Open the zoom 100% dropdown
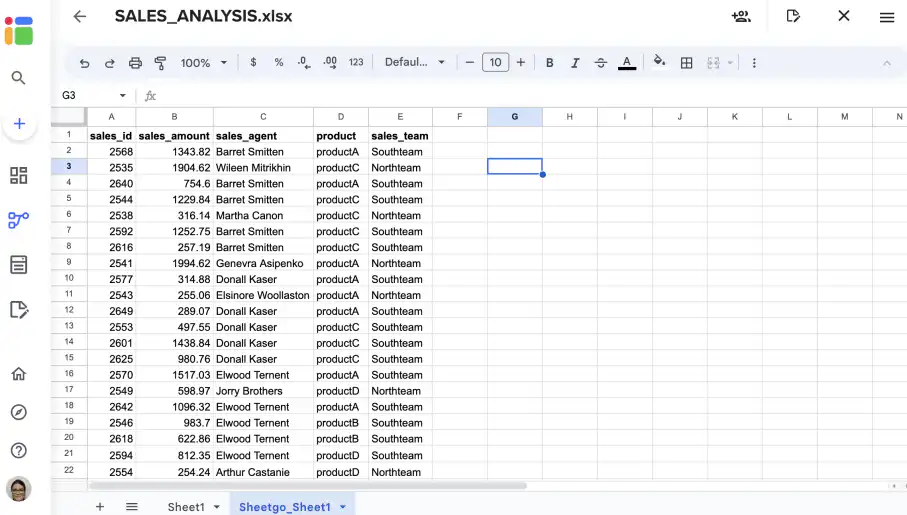 coord(204,62)
